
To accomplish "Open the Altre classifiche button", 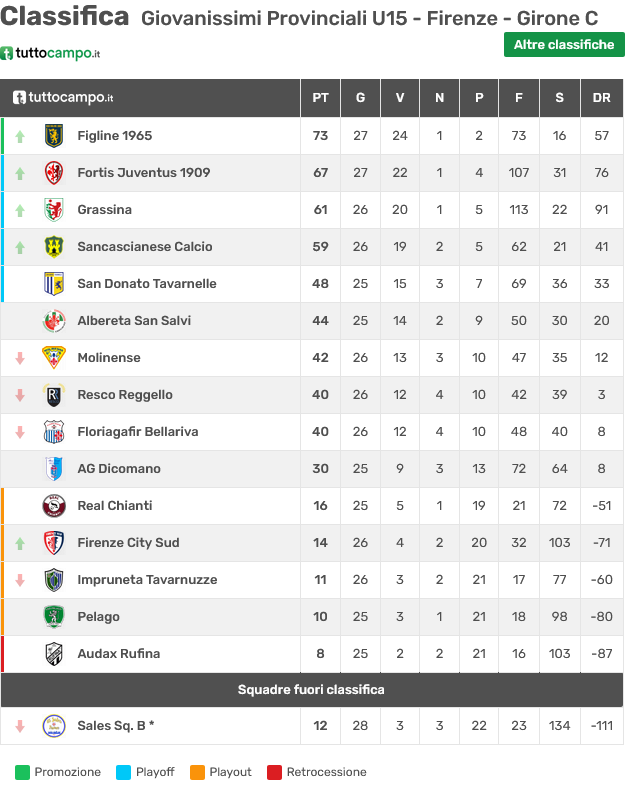I will point(564,45).
